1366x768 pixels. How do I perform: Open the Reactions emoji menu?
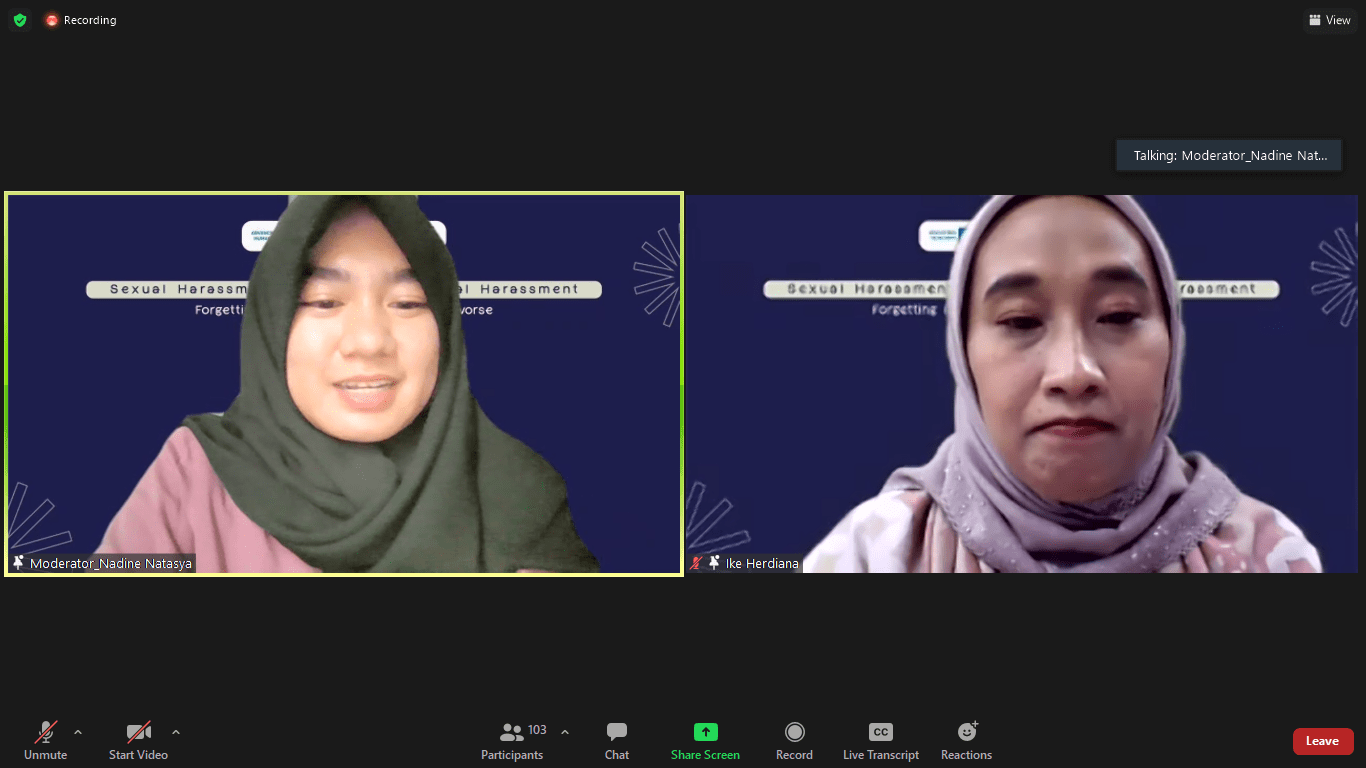(x=966, y=741)
